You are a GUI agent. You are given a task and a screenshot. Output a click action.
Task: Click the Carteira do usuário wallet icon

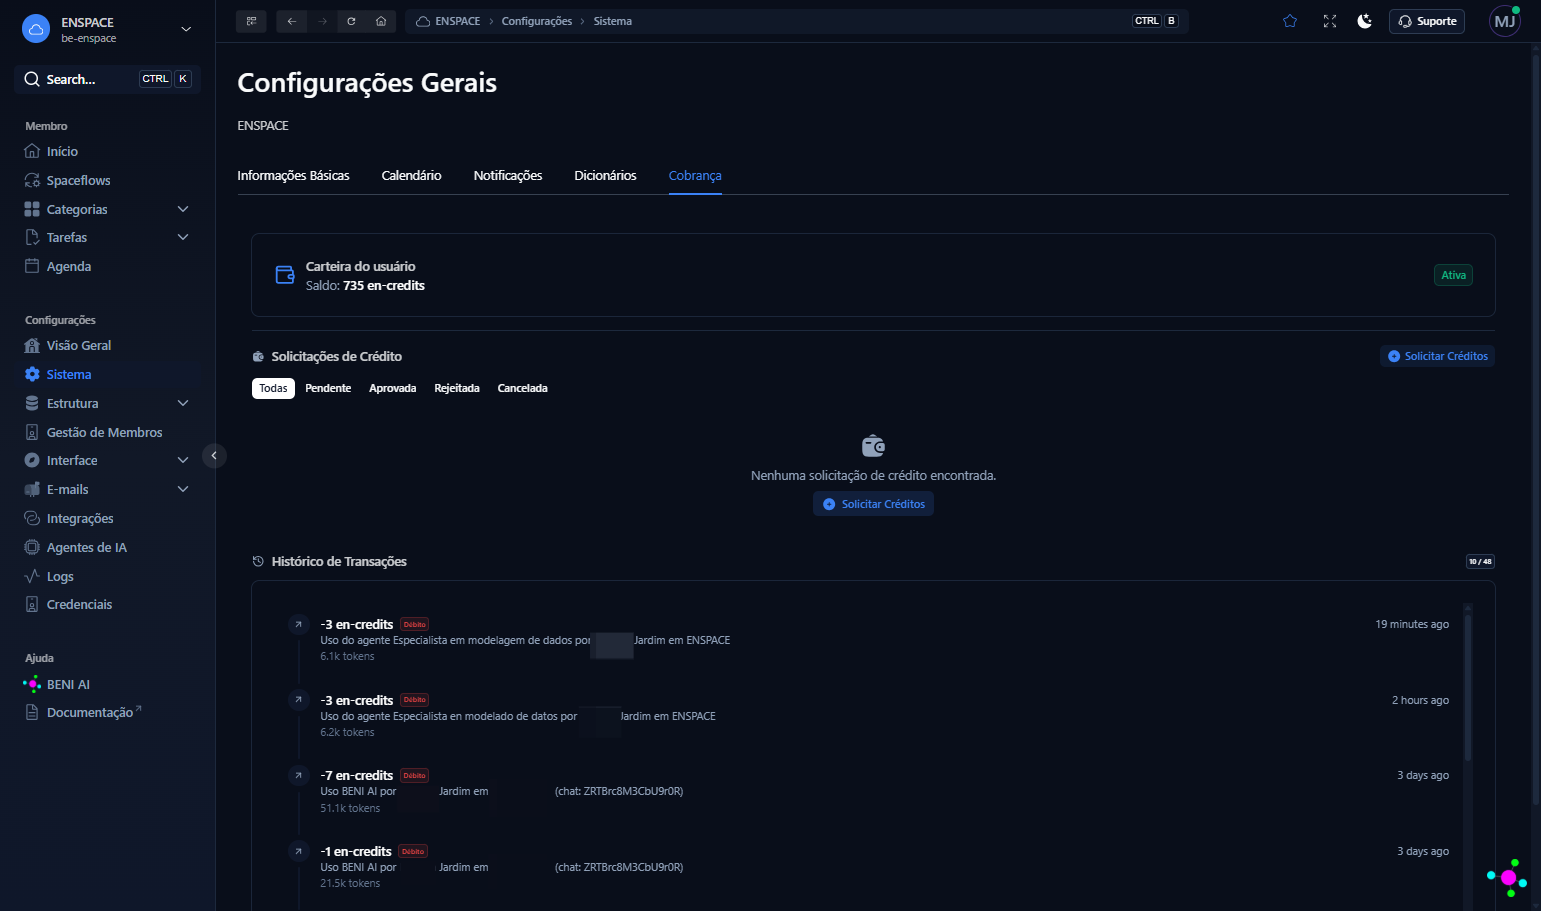285,275
